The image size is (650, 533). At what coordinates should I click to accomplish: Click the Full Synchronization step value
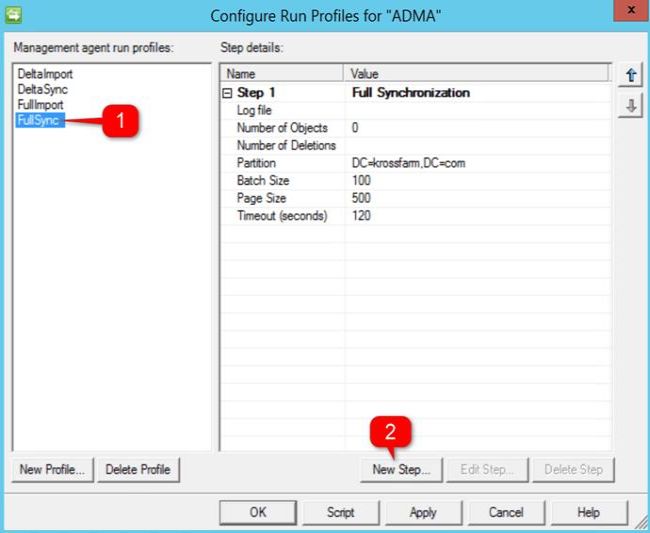point(411,92)
